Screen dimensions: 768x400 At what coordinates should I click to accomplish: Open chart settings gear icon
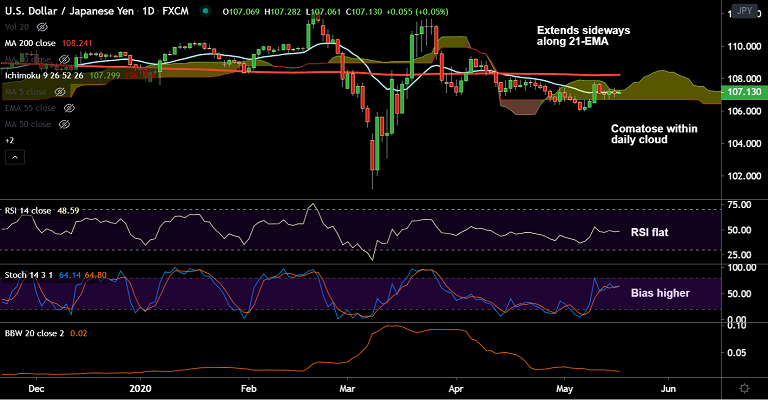click(x=744, y=388)
